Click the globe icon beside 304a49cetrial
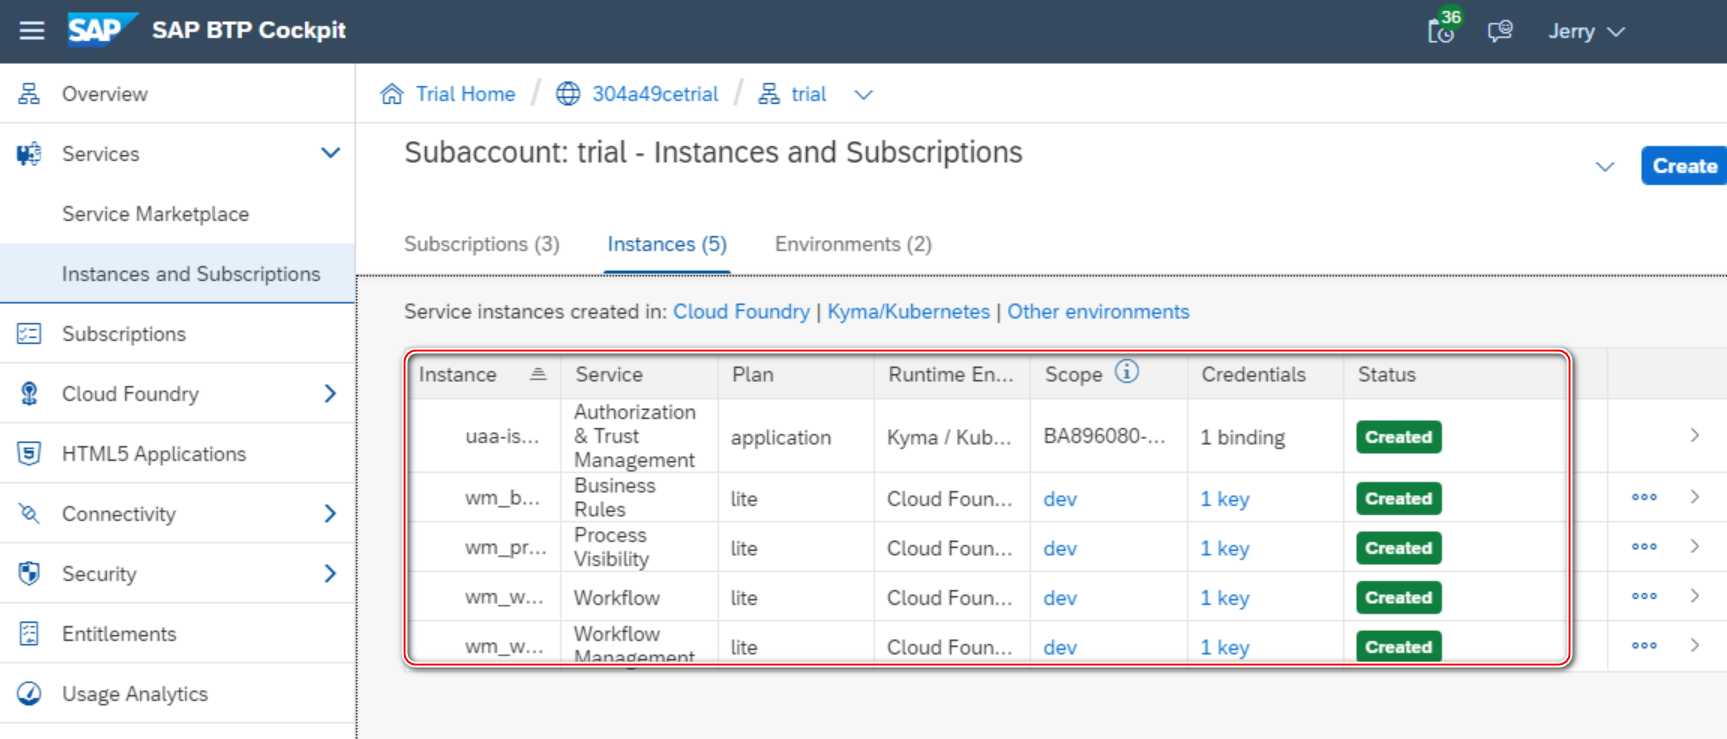The image size is (1727, 739). tap(568, 94)
